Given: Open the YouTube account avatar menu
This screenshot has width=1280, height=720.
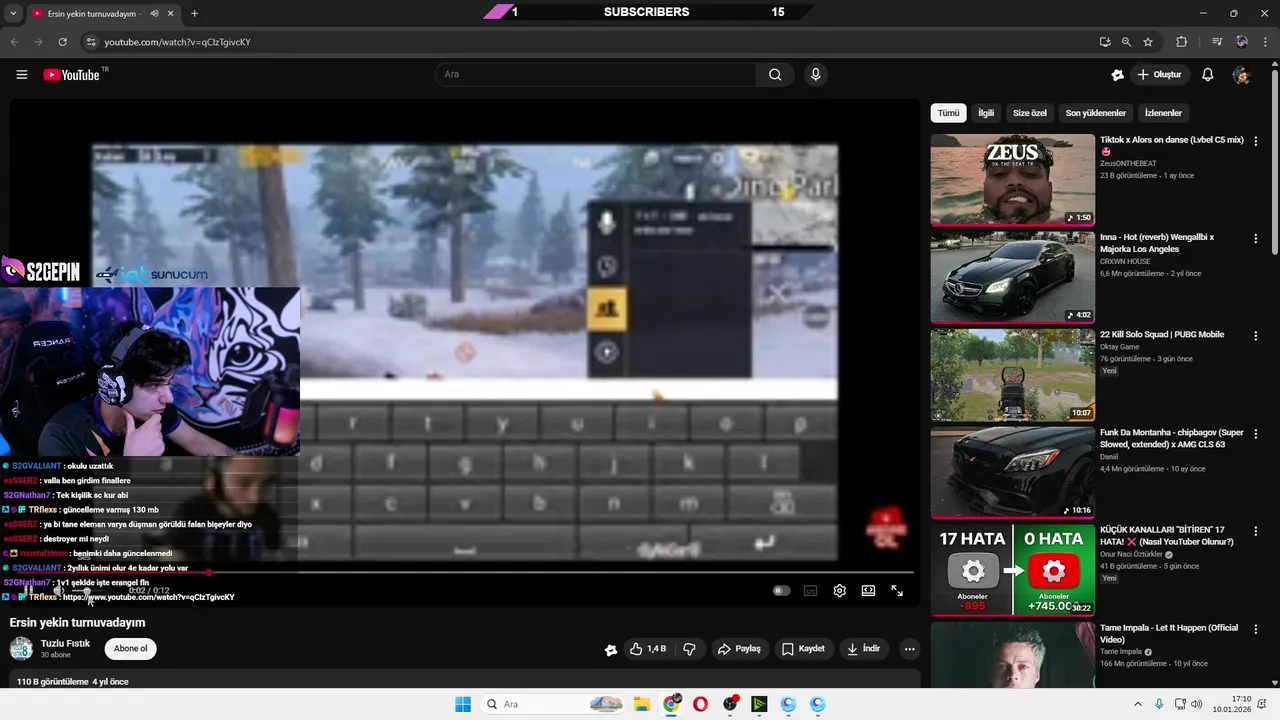Looking at the screenshot, I should tap(1241, 75).
